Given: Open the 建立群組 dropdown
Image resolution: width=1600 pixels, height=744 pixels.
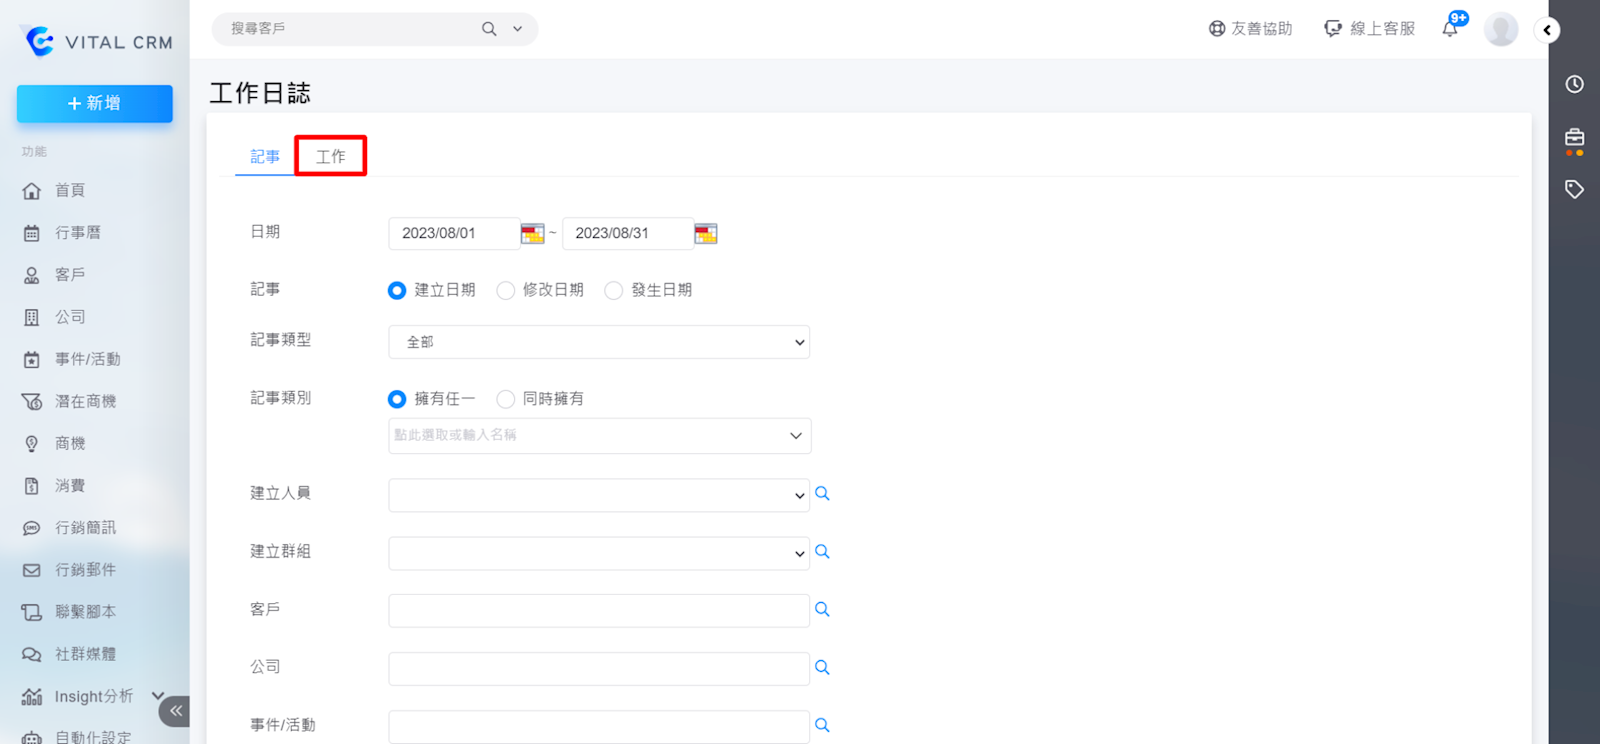Looking at the screenshot, I should coord(598,553).
